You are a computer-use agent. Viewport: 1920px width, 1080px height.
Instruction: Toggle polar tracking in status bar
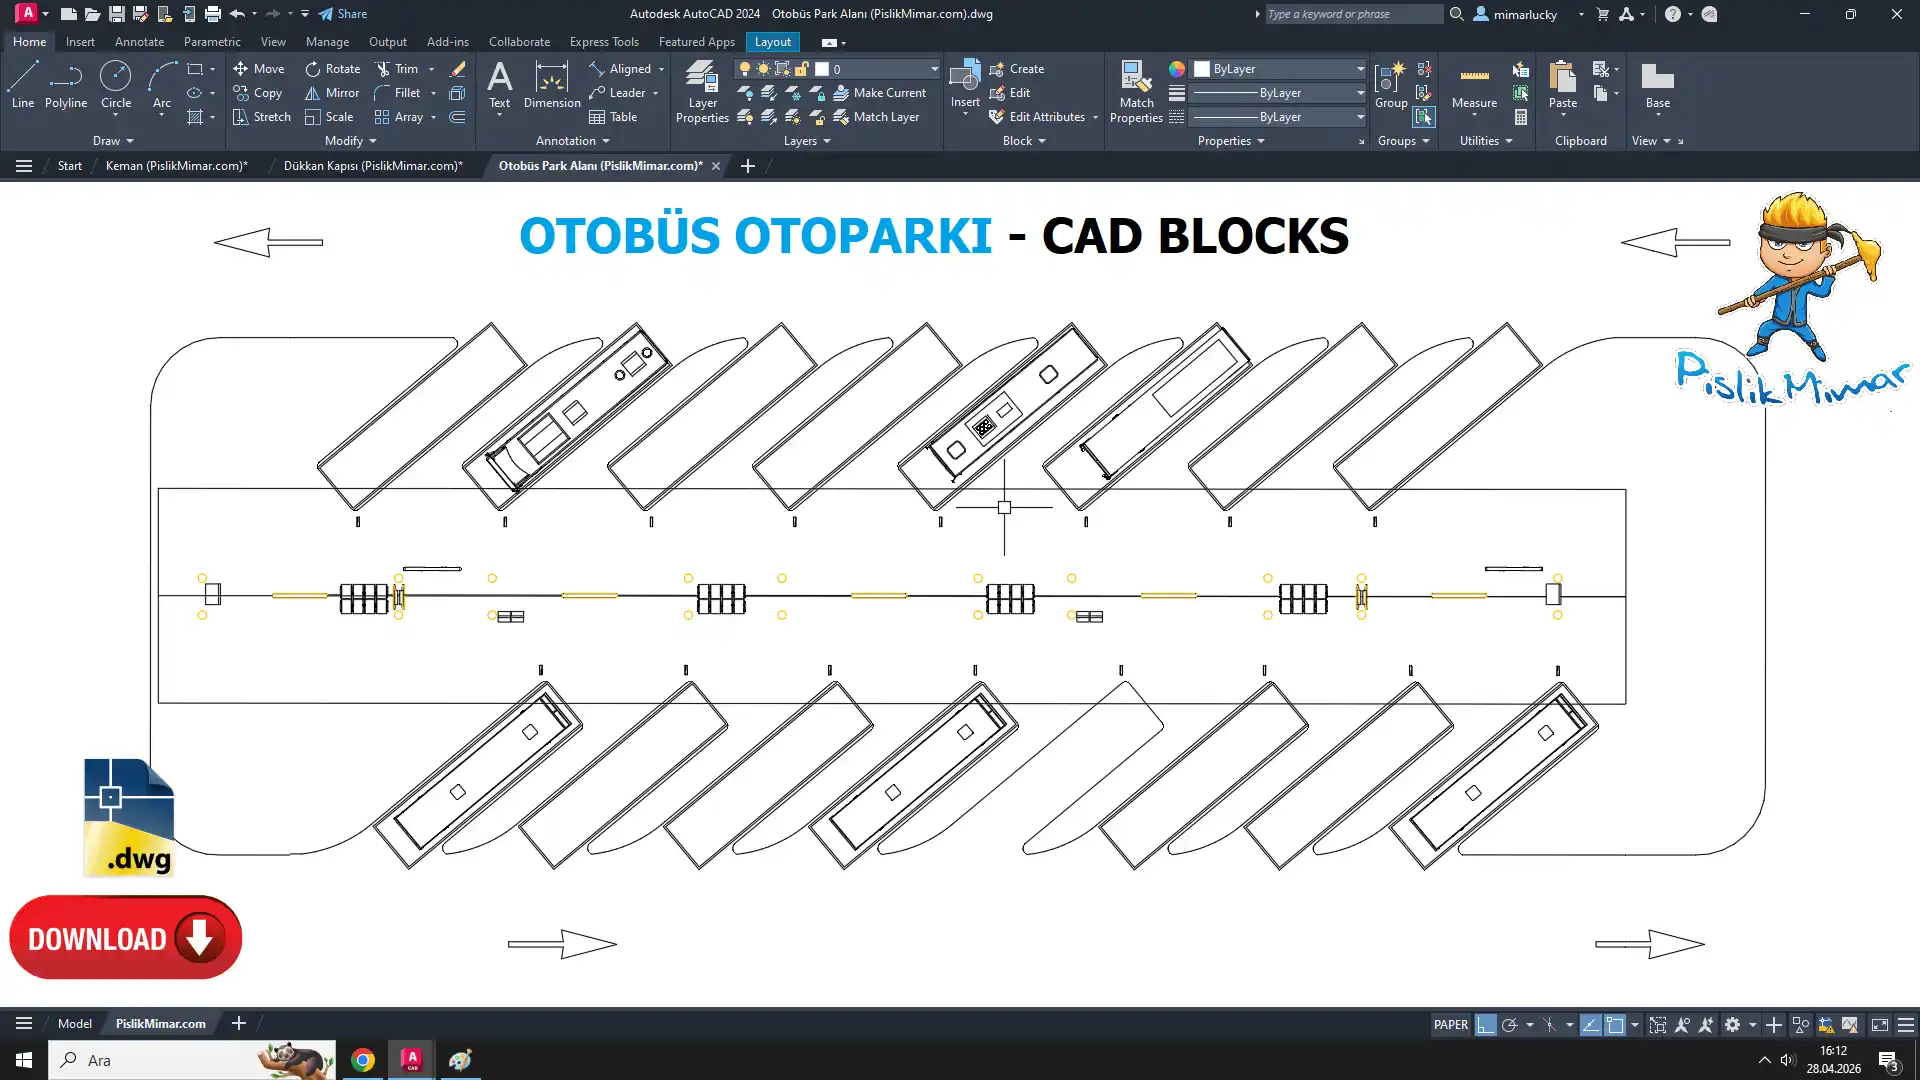(1509, 1025)
